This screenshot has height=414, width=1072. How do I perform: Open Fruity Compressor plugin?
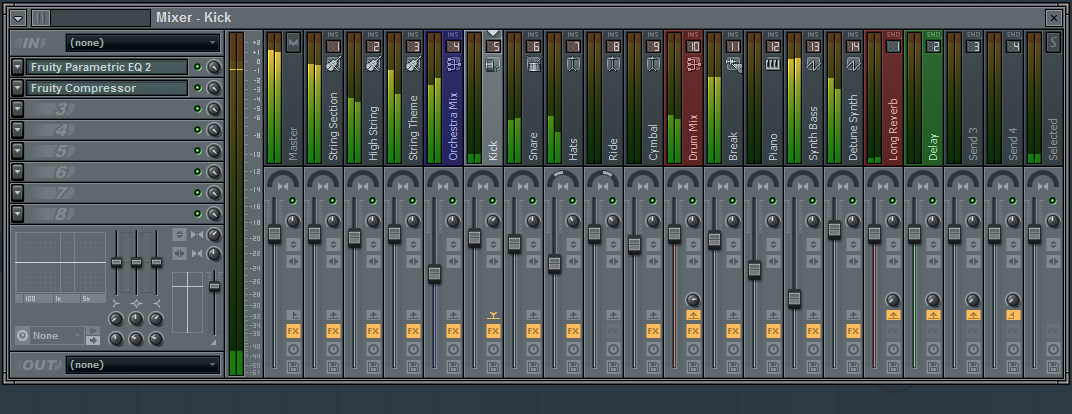(x=107, y=88)
